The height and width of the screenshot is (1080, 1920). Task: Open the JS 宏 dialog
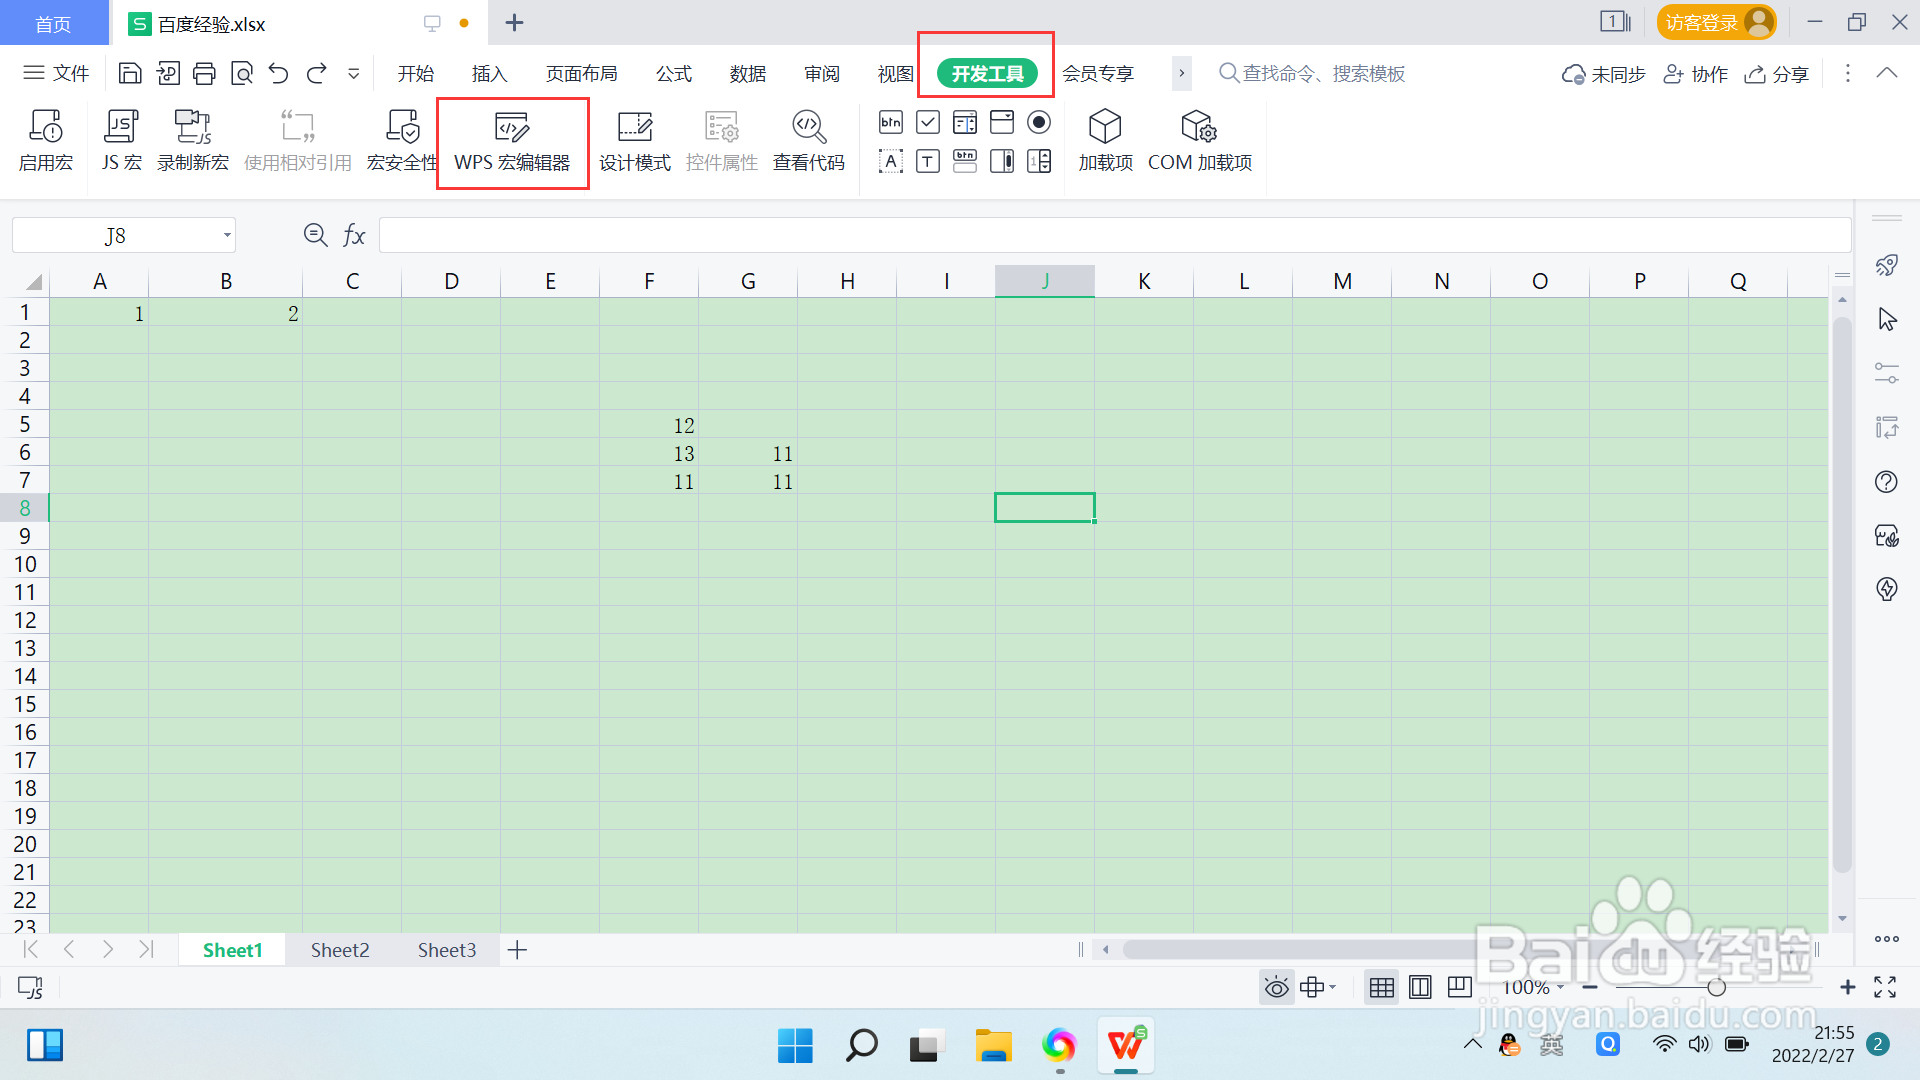pos(122,142)
